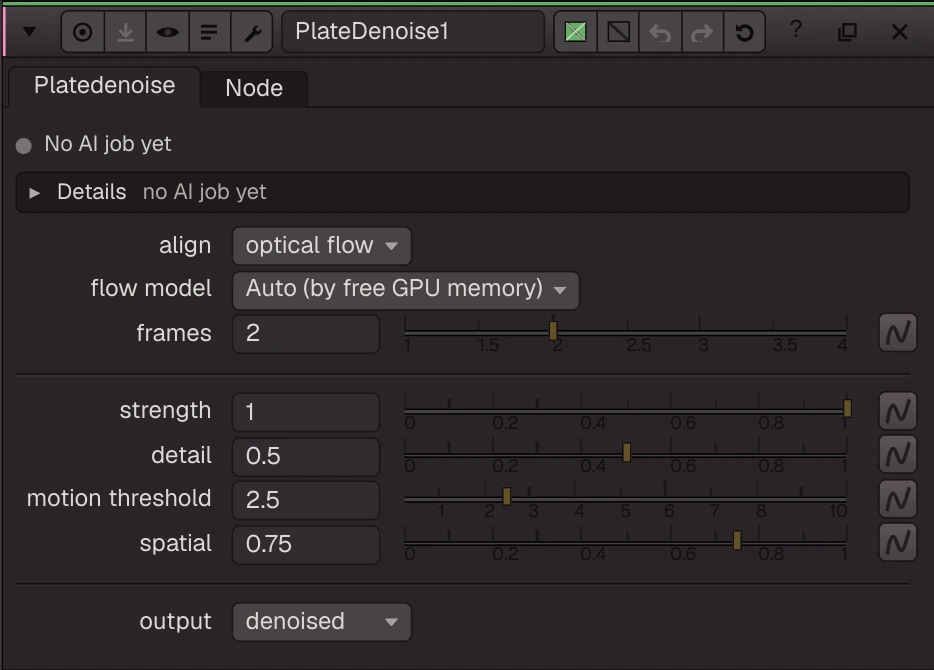Click the spatial value field
Image resolution: width=934 pixels, height=670 pixels.
(306, 545)
